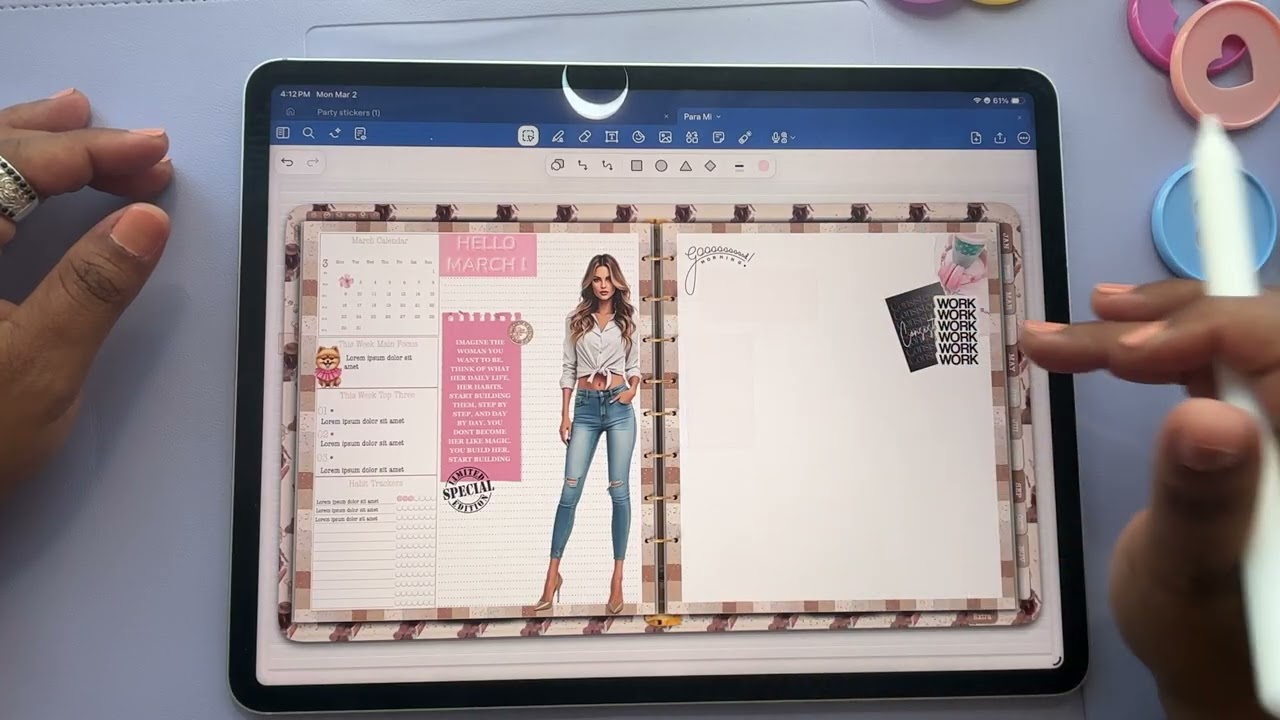The height and width of the screenshot is (720, 1280).
Task: Select the eraser tool
Action: [585, 137]
